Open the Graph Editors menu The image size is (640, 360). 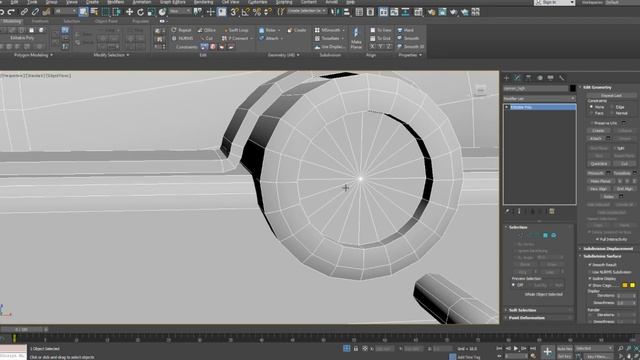tap(172, 2)
